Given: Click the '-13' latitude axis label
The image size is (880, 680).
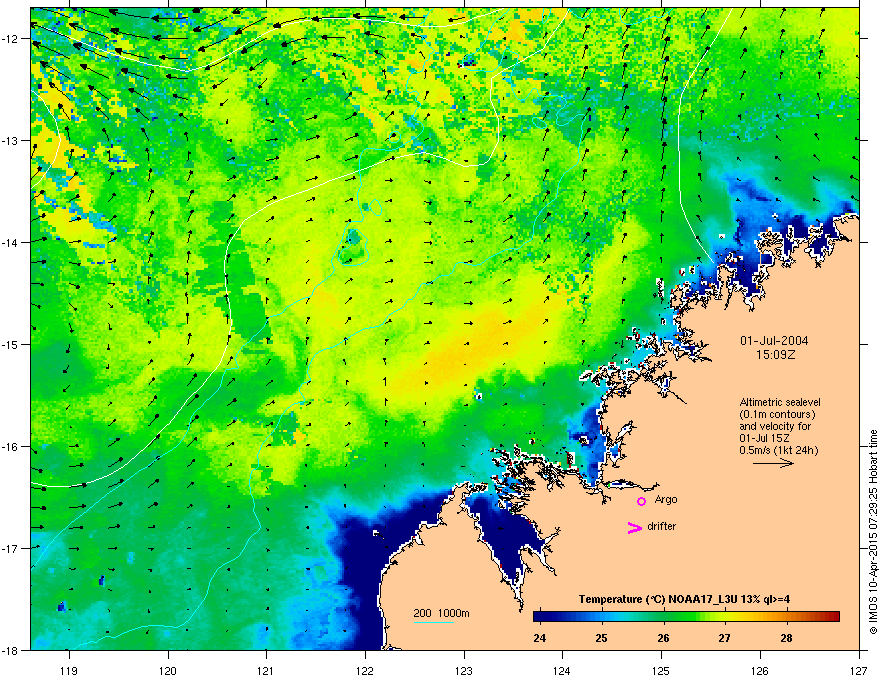Looking at the screenshot, I should (x=11, y=141).
